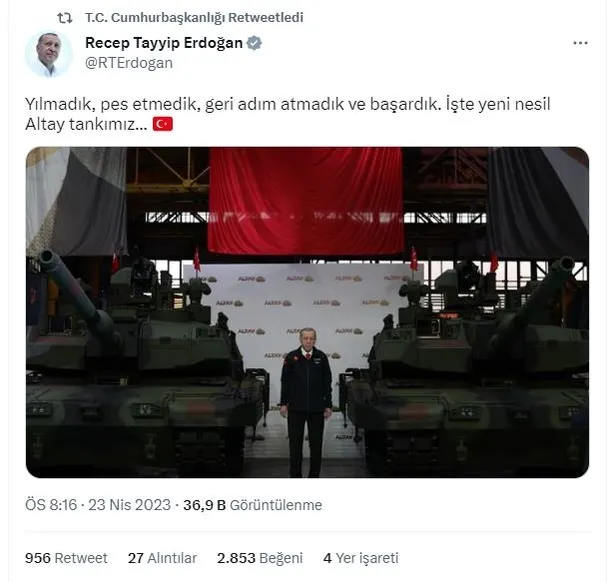Click the blue verified badge icon
Screen dimensions: 616x582
[254, 43]
